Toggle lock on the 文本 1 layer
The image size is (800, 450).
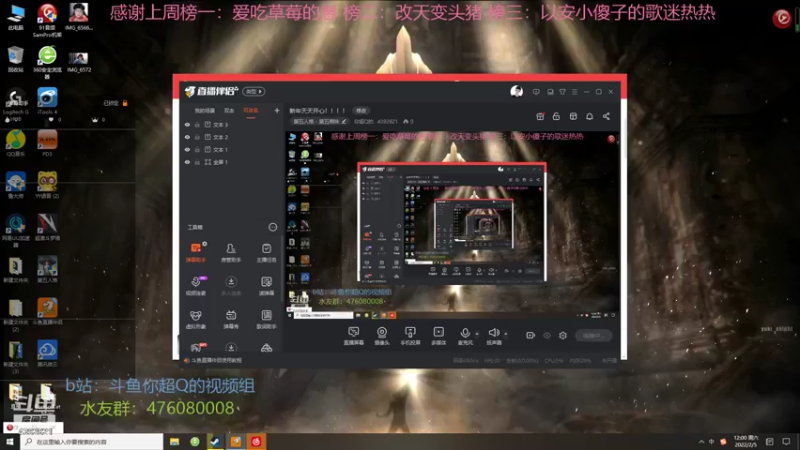pyautogui.click(x=197, y=149)
